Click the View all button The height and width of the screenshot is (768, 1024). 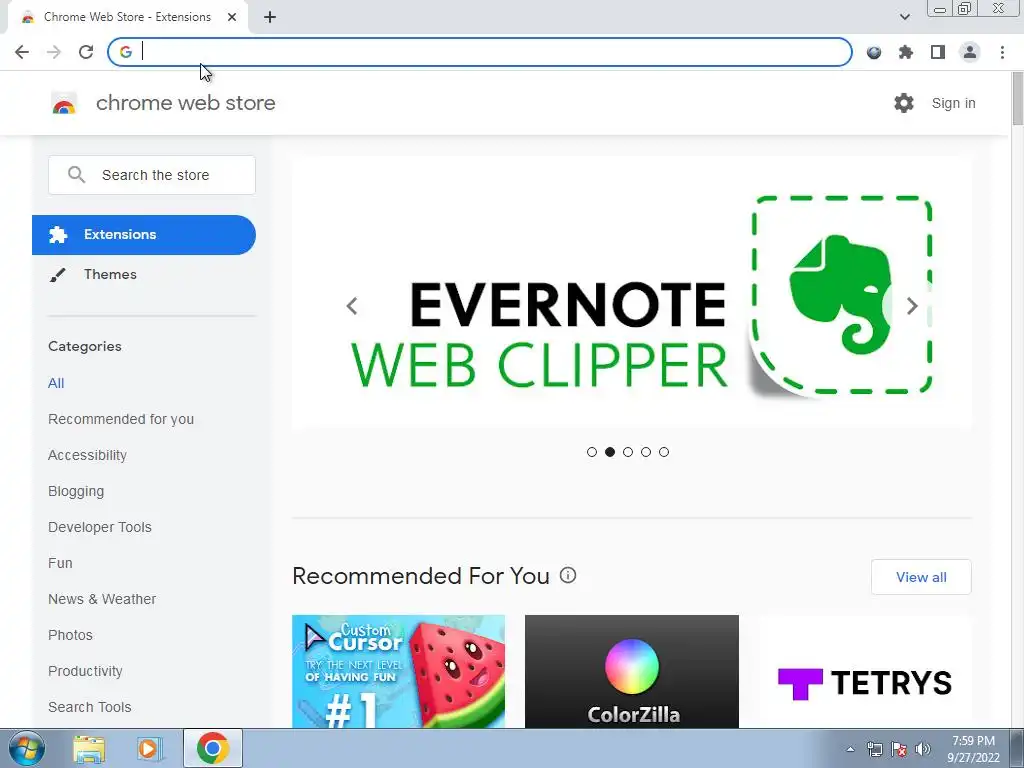pos(921,577)
